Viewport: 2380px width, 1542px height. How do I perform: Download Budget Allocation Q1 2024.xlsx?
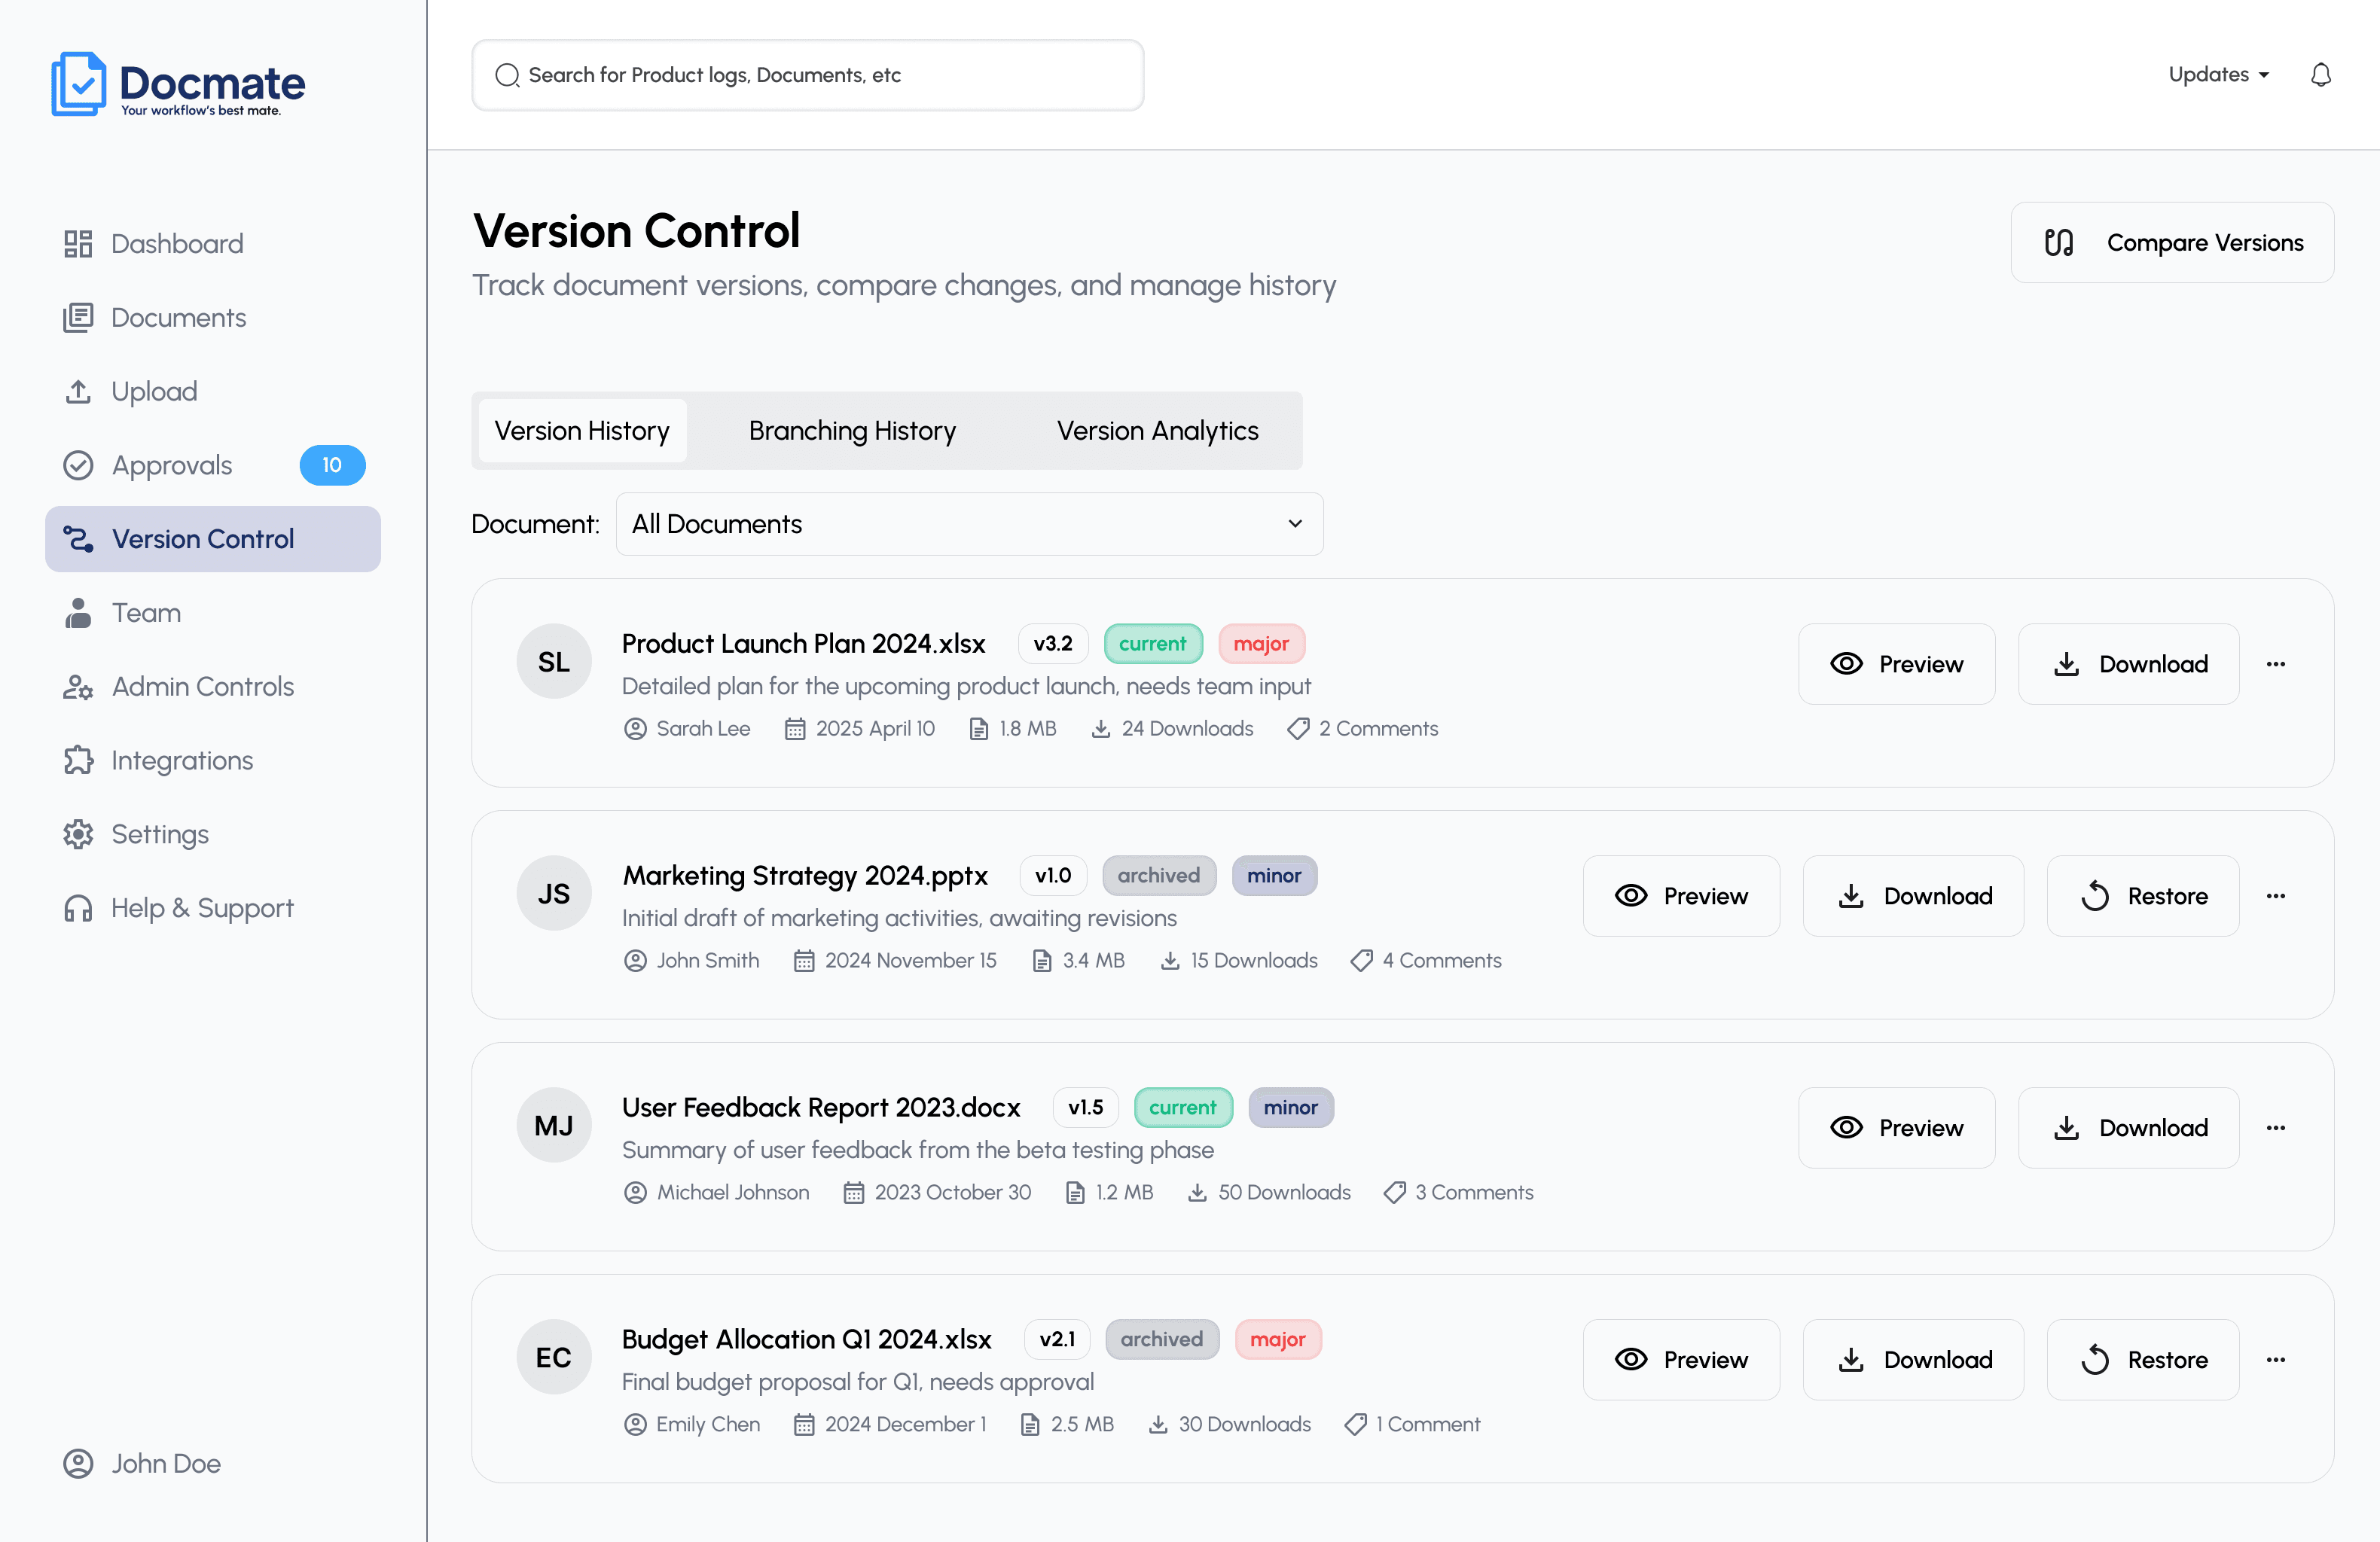click(x=1913, y=1360)
